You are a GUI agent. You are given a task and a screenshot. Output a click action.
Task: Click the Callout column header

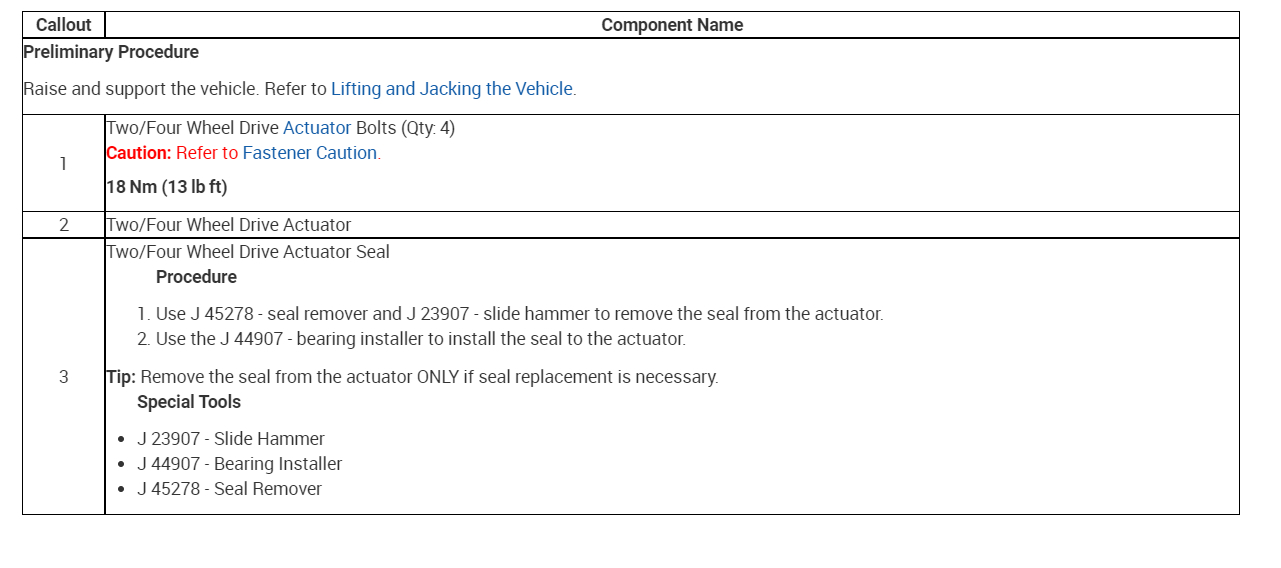63,25
